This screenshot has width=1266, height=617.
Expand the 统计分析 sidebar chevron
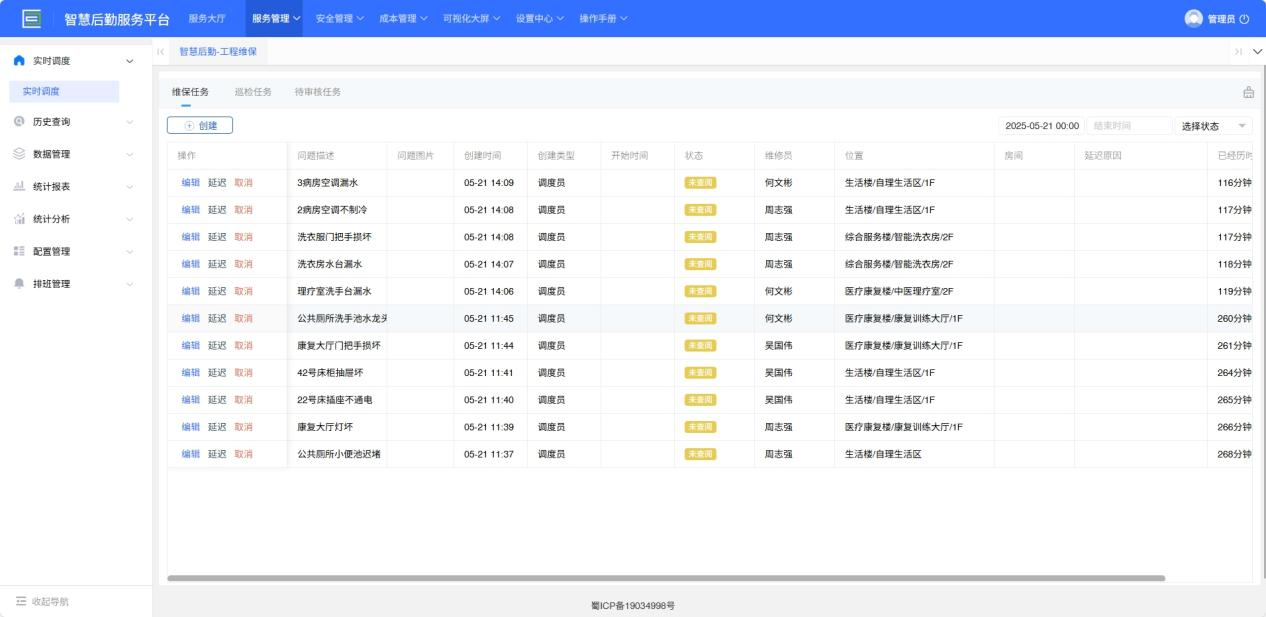click(129, 219)
